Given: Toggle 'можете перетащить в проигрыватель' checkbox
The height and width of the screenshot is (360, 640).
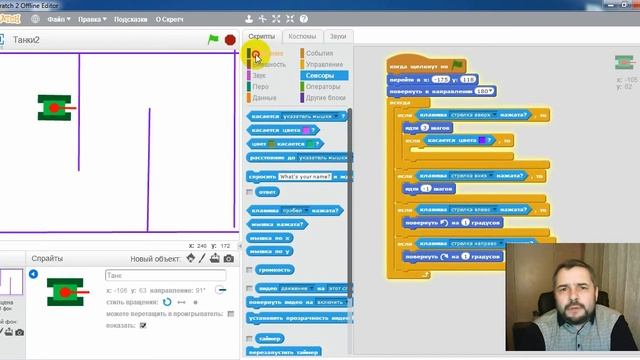Looking at the screenshot, I should click(x=231, y=314).
